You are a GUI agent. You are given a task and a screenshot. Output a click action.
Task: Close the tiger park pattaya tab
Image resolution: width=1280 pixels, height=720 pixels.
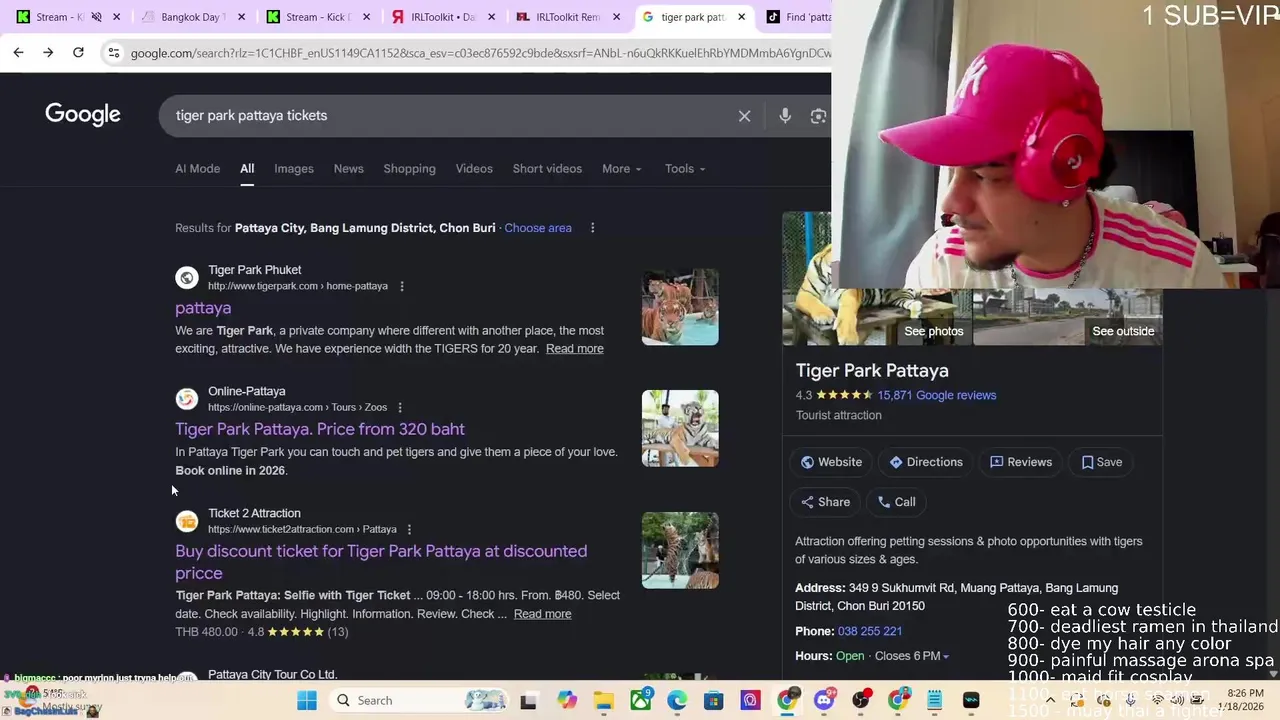[742, 17]
